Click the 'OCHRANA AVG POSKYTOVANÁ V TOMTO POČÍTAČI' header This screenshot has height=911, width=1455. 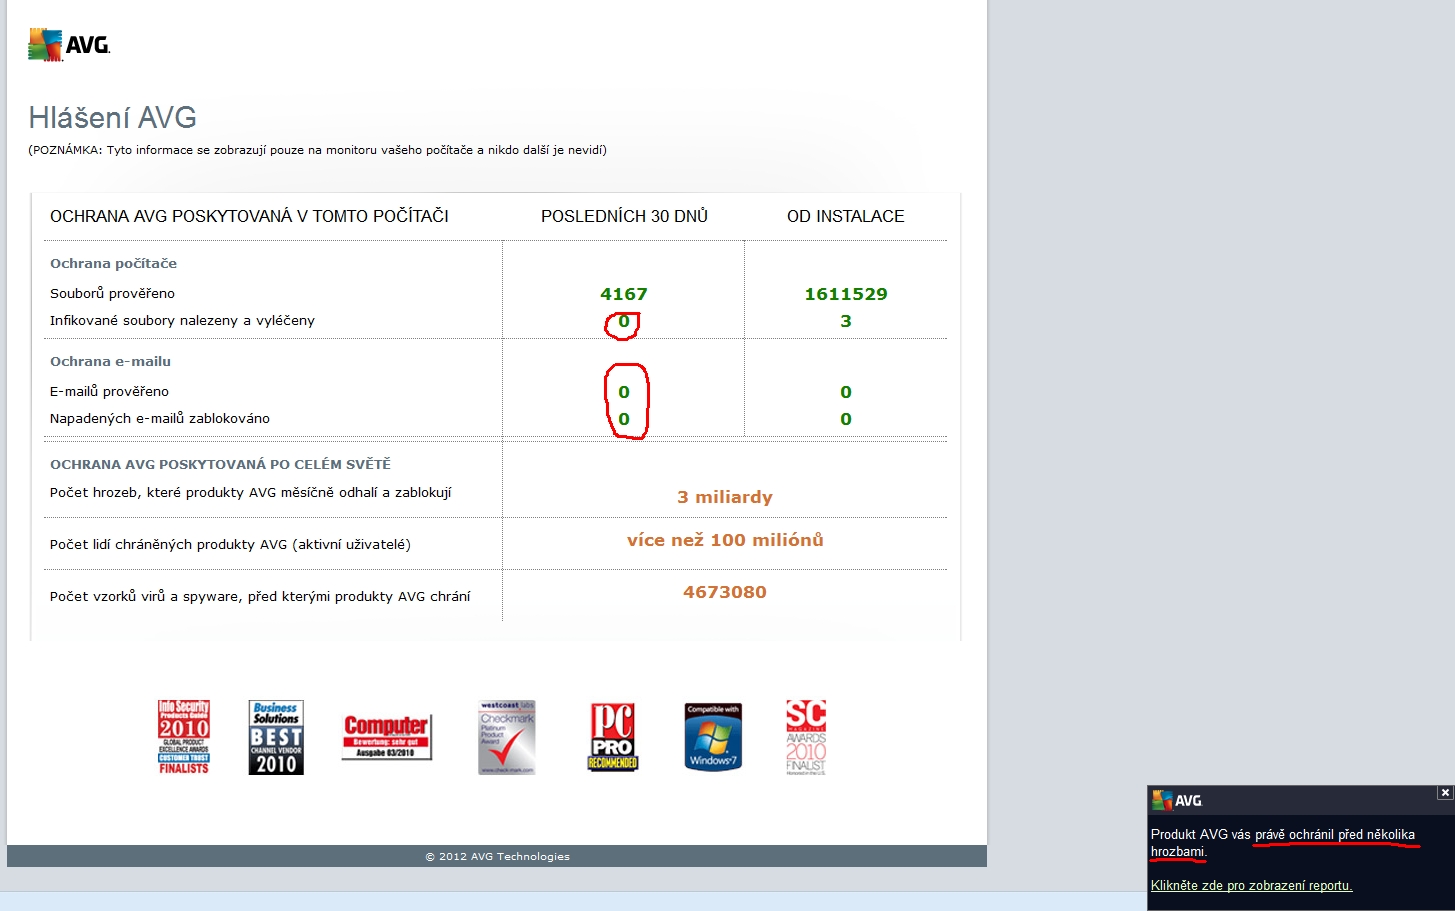pyautogui.click(x=249, y=216)
